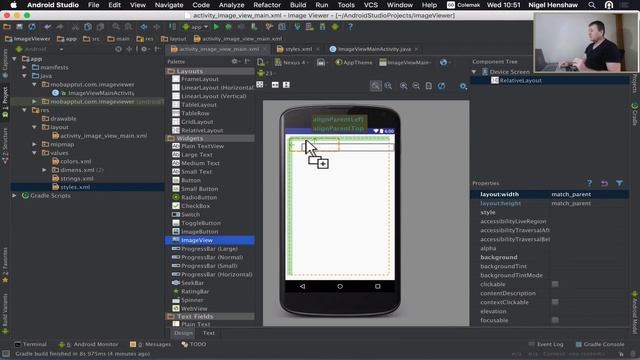Toggle the focusable property checkbox
Viewport: 640px width, 360px height.
(555, 320)
